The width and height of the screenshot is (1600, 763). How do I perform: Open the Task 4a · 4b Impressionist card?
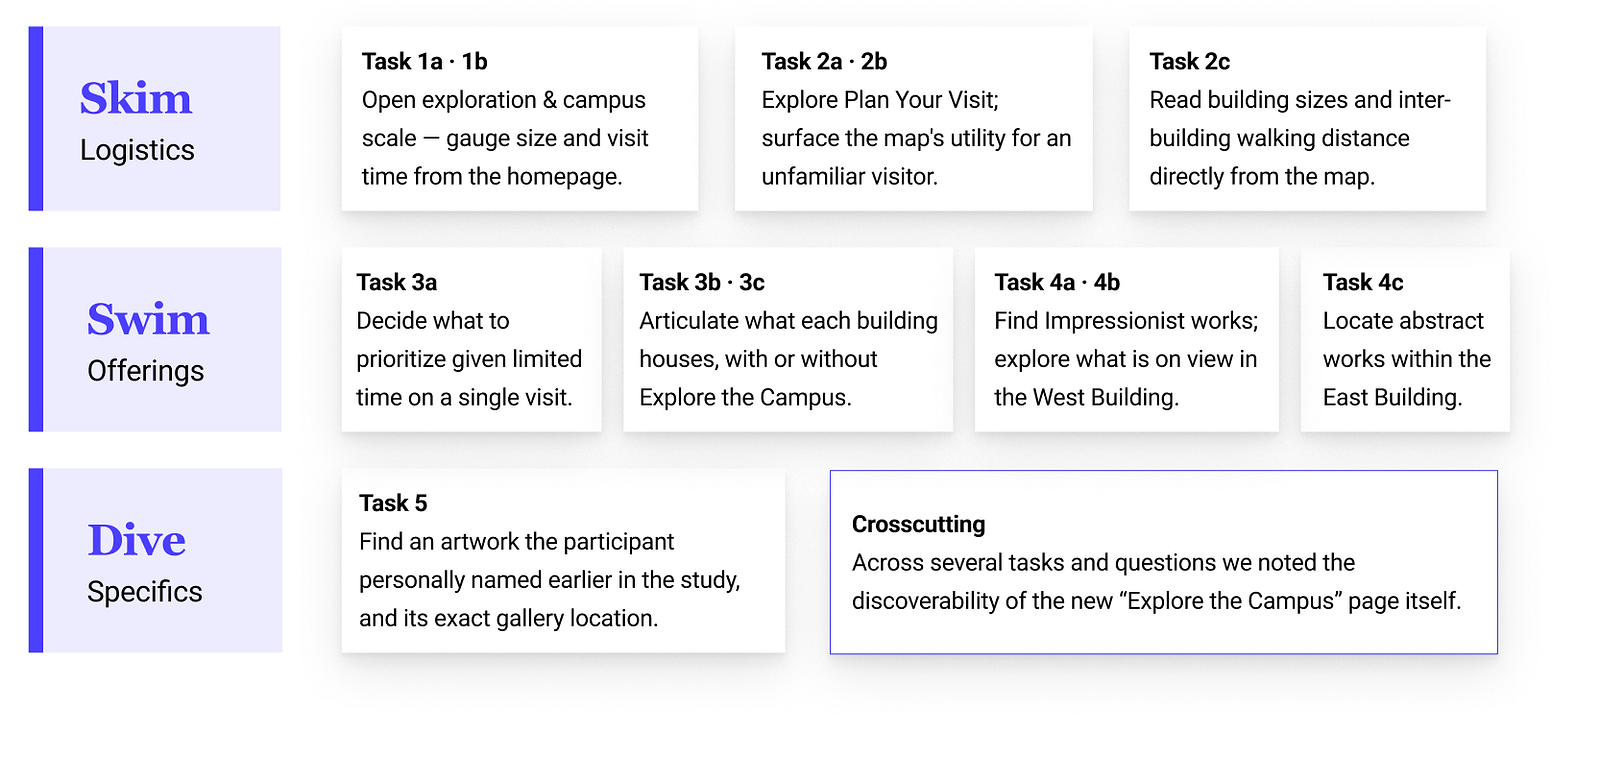point(1127,340)
